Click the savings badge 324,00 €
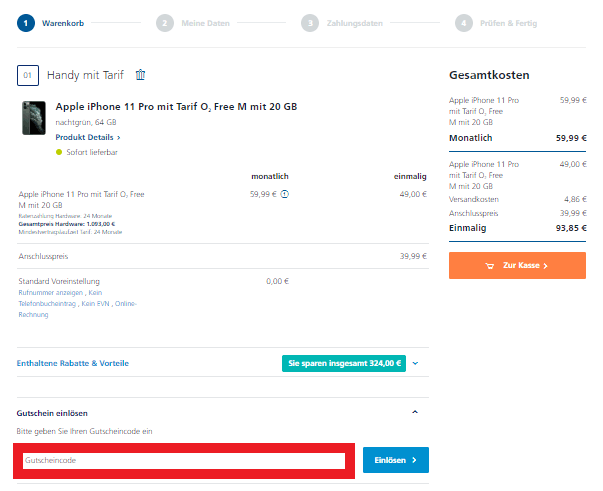This screenshot has height=491, width=603. (344, 363)
